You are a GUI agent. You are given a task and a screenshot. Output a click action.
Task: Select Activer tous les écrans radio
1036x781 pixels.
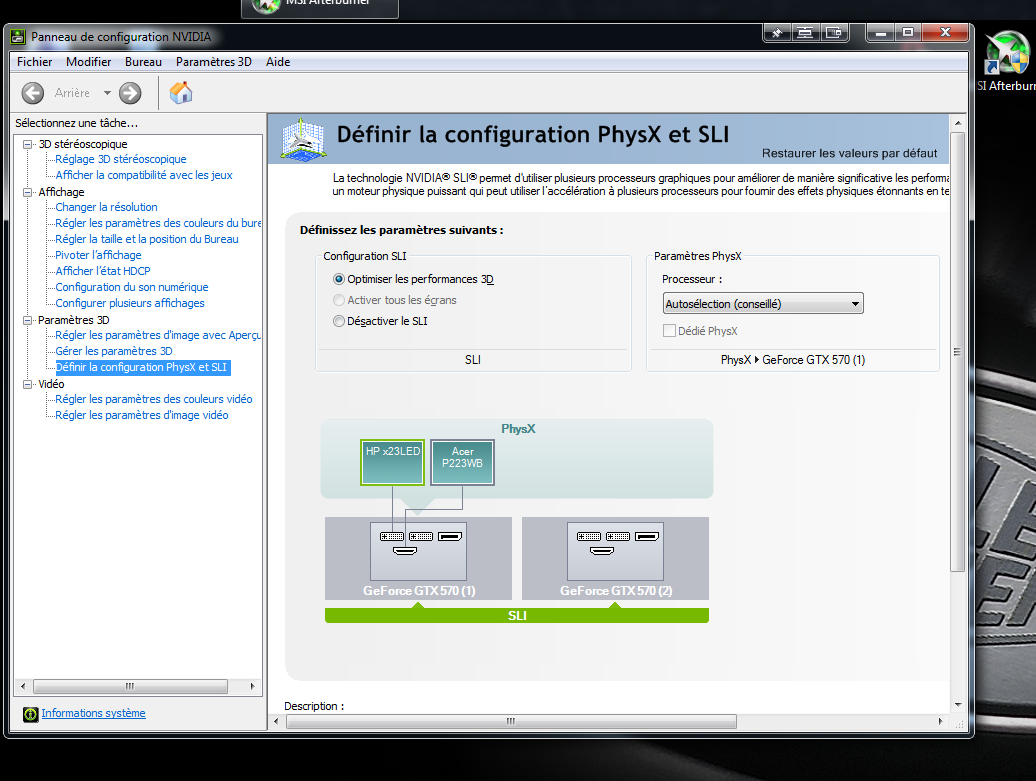pyautogui.click(x=339, y=300)
